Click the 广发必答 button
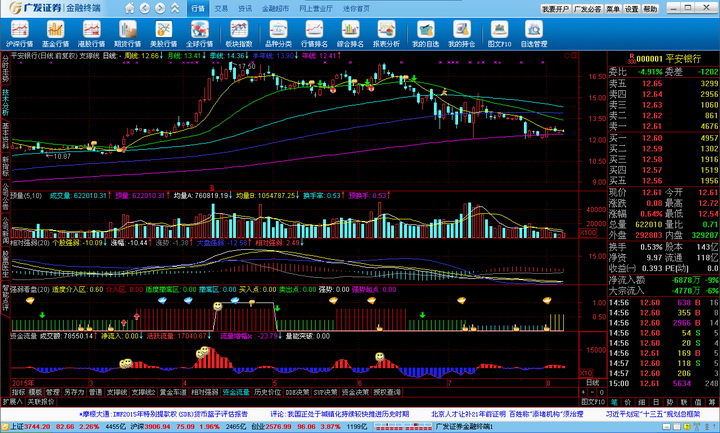720x433 pixels. click(588, 9)
